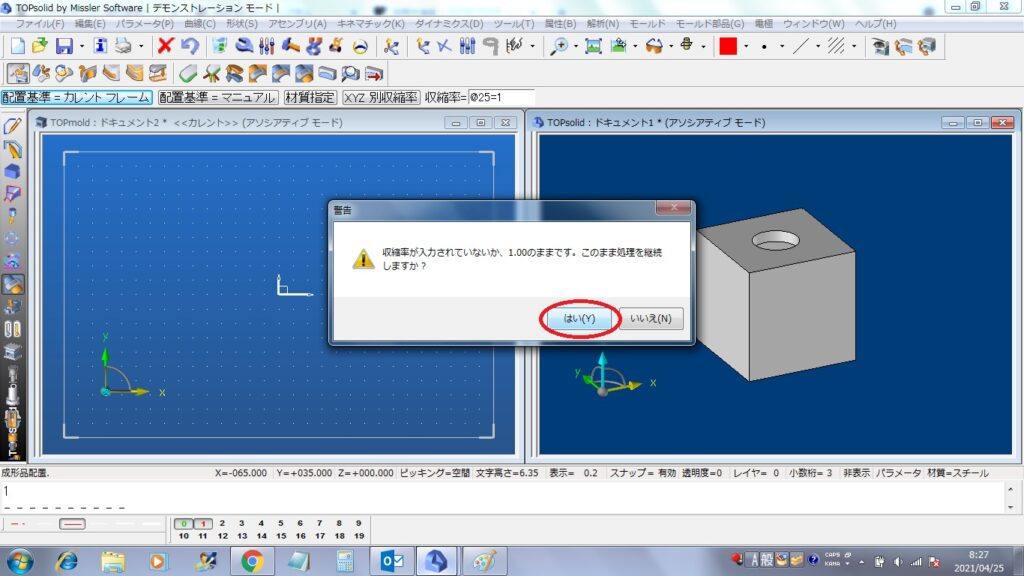Click the fit-to-window view icon

tap(593, 46)
